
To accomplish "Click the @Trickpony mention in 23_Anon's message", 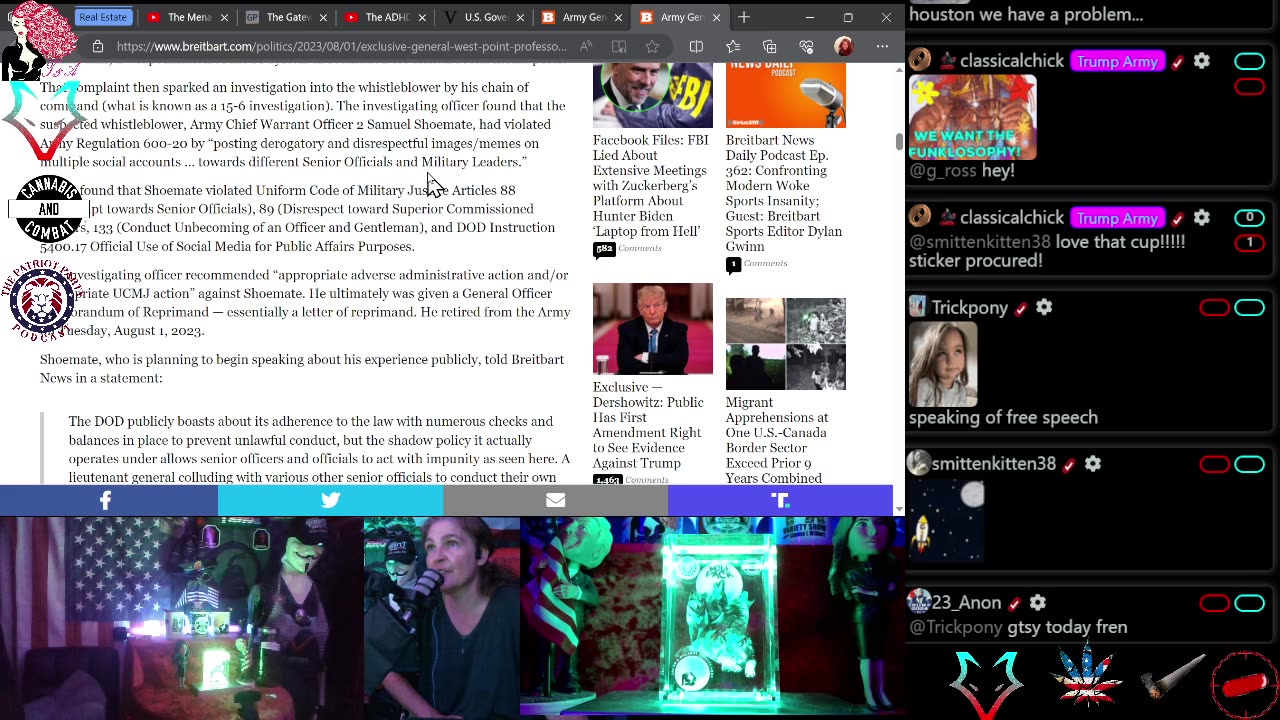I will pyautogui.click(x=955, y=627).
